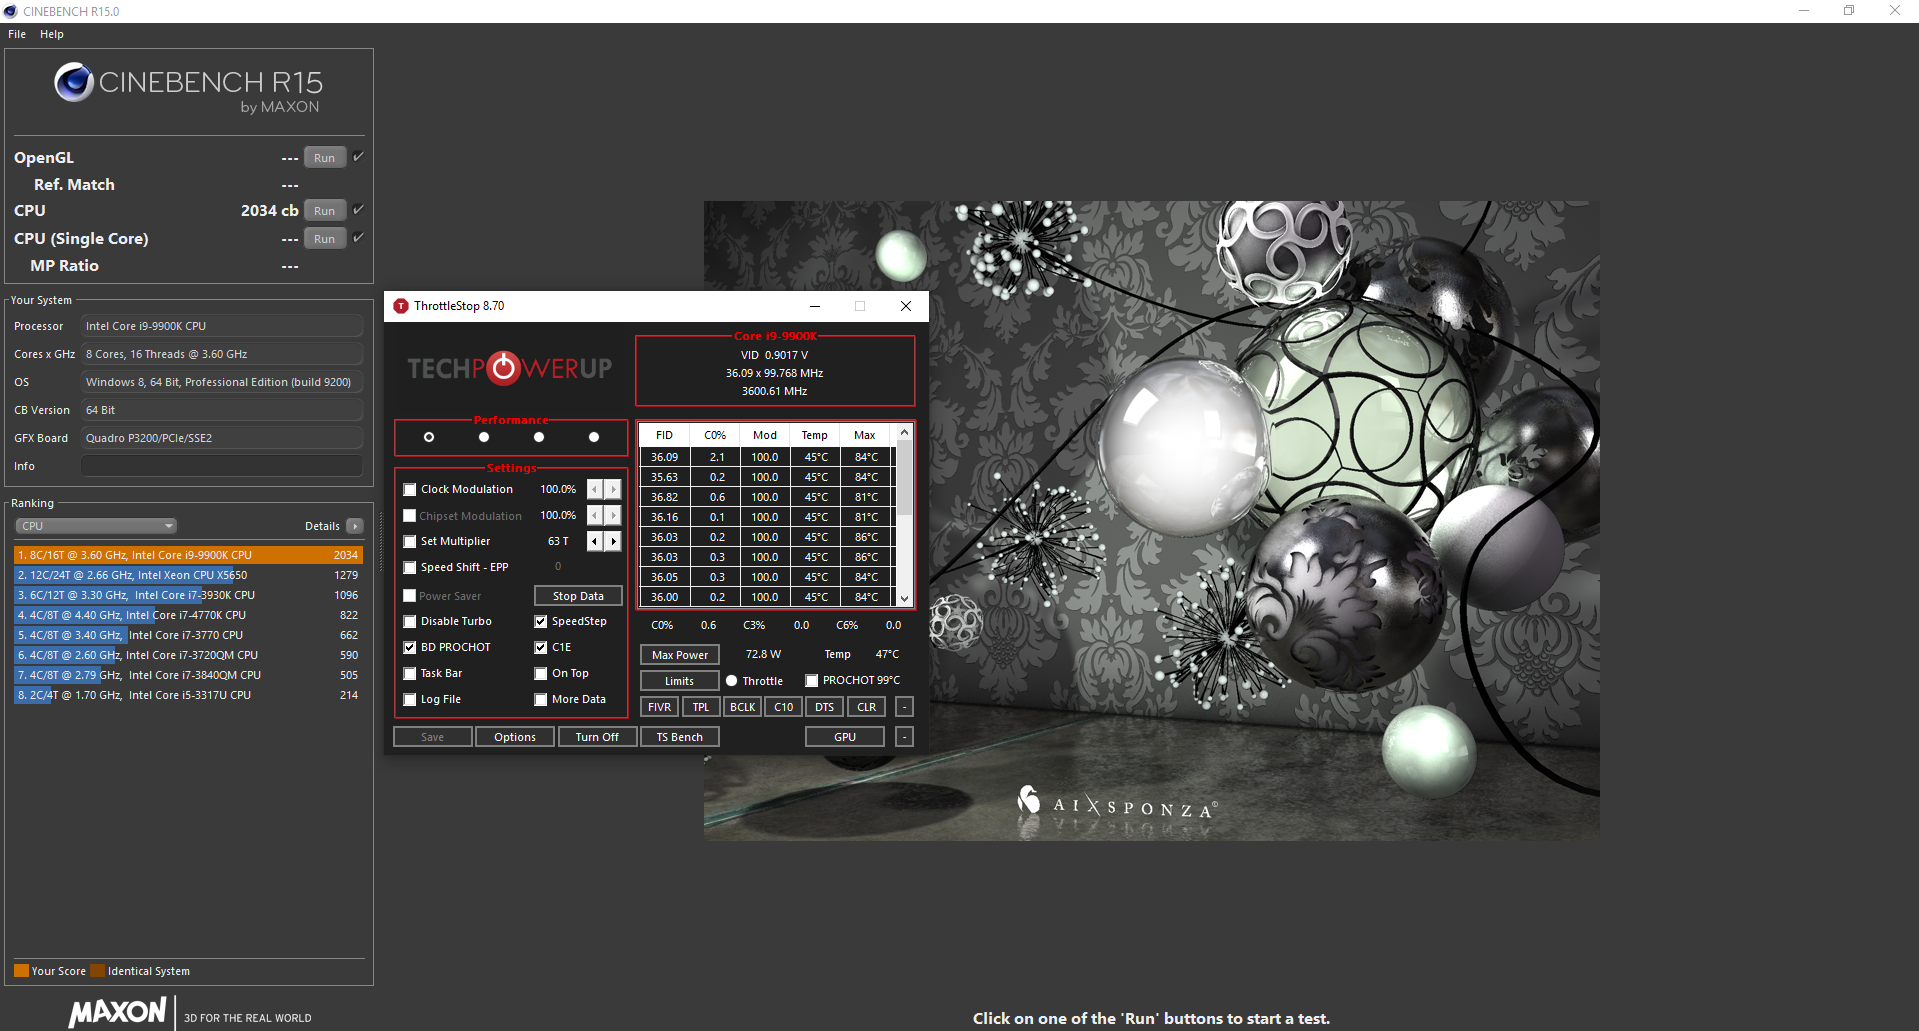Click the minus button beside GPU
The height and width of the screenshot is (1031, 1919).
(904, 737)
